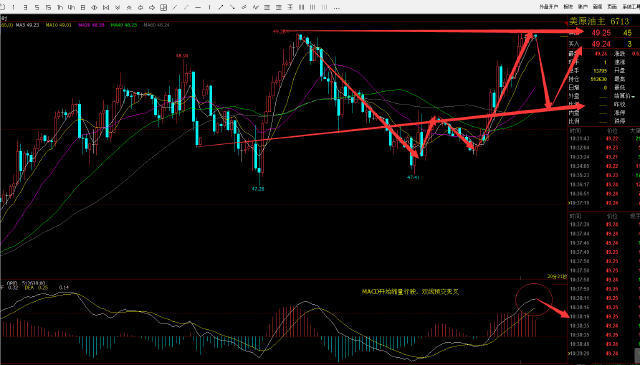Expand the toolbar's more options ellipsis
Image resolution: width=640 pixels, height=365 pixels.
click(x=336, y=8)
